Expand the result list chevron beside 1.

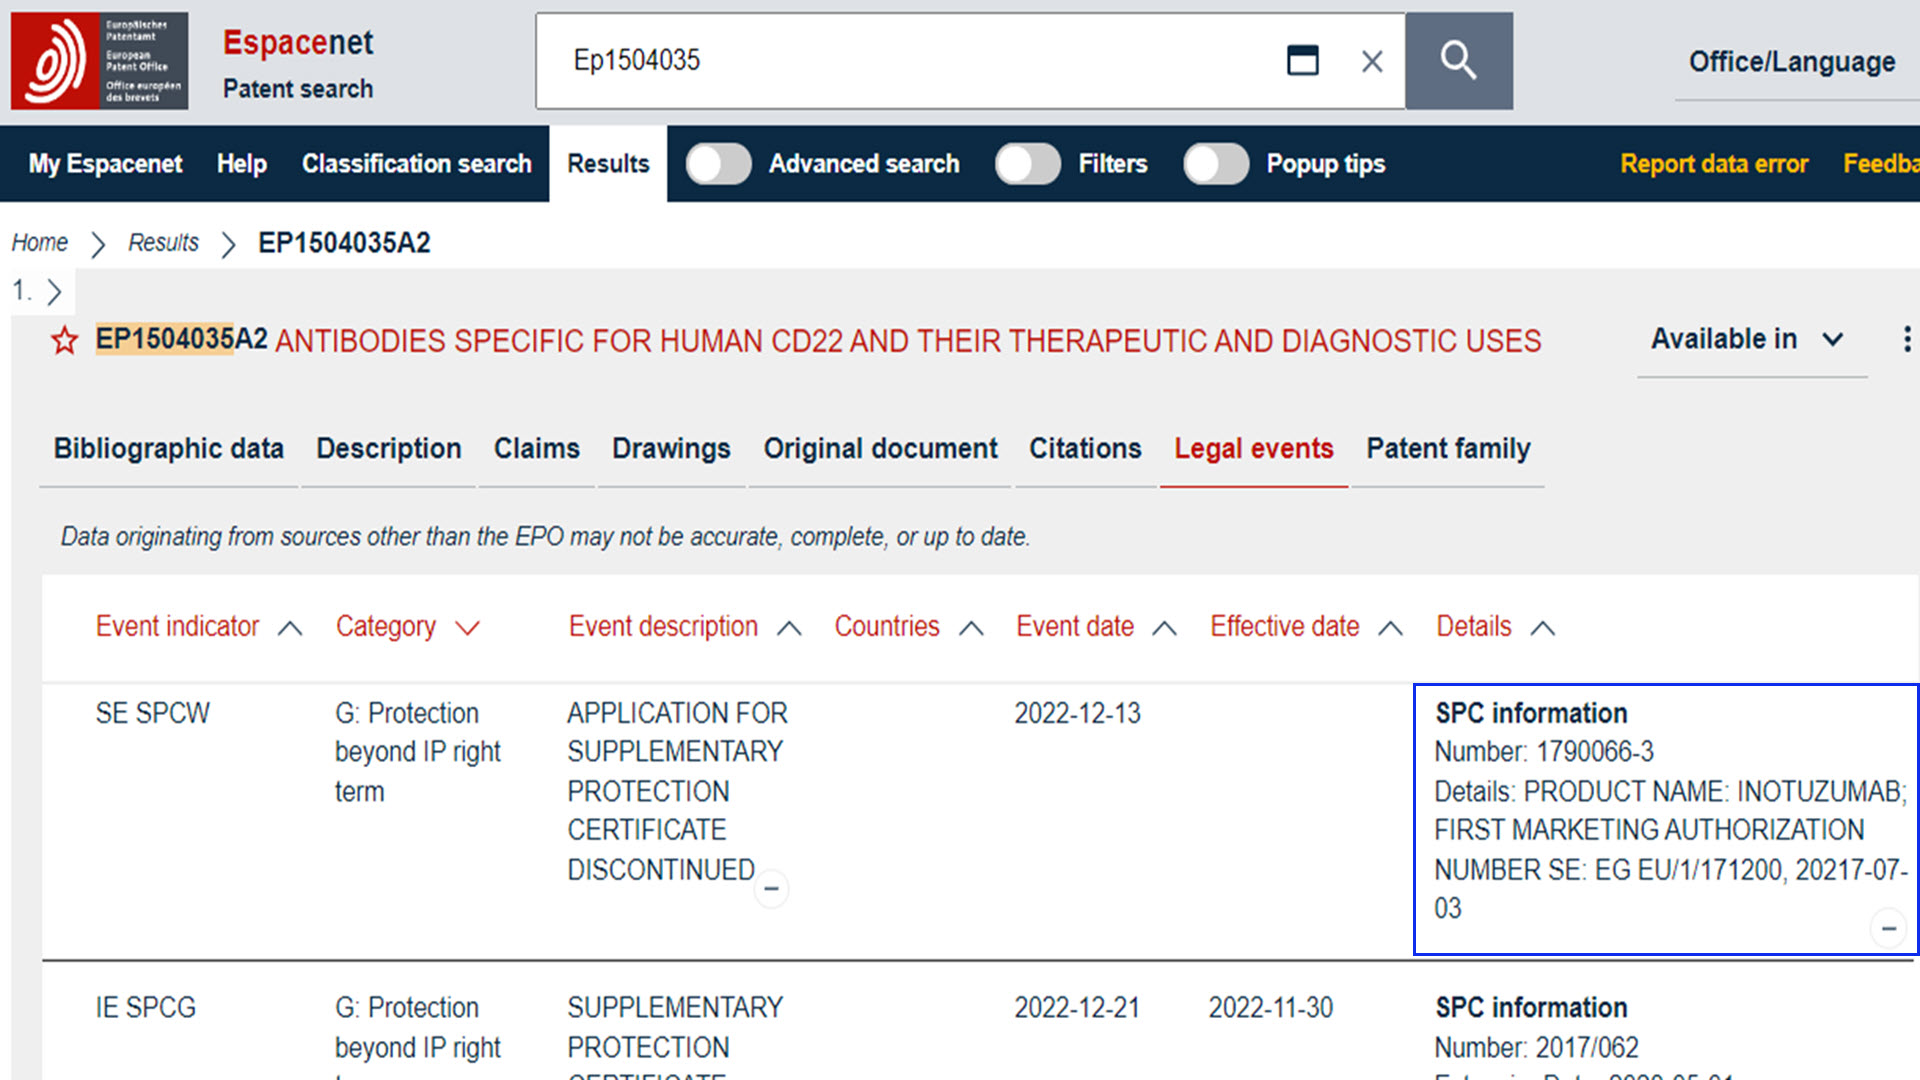click(55, 292)
